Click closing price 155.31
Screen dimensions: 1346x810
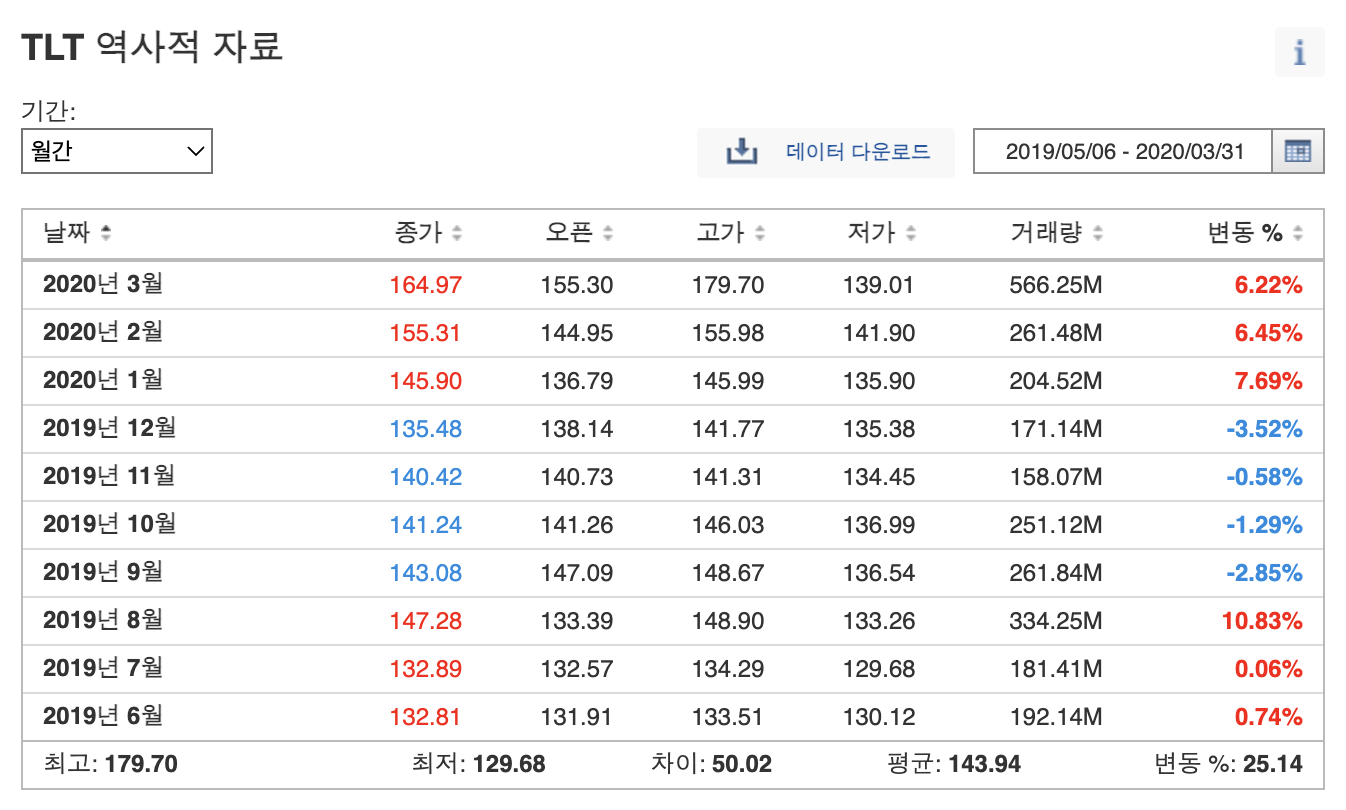click(426, 333)
